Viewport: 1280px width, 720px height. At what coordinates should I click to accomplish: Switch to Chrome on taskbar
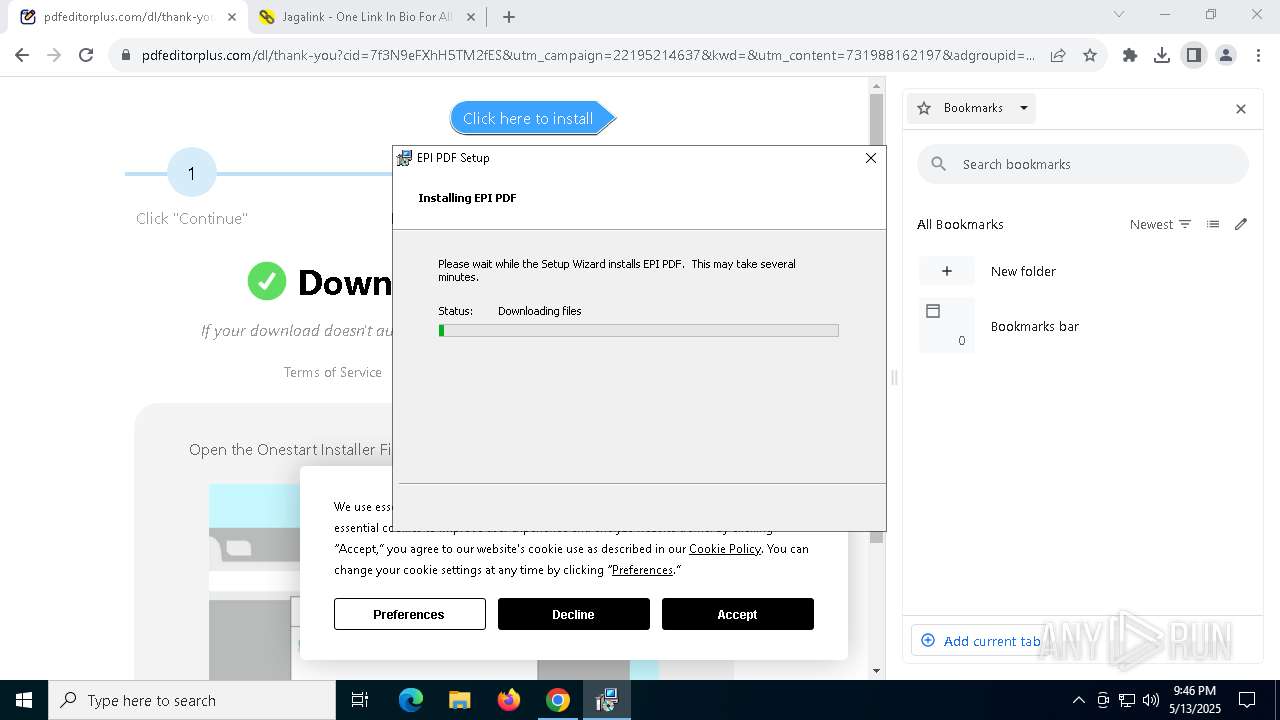tap(558, 700)
